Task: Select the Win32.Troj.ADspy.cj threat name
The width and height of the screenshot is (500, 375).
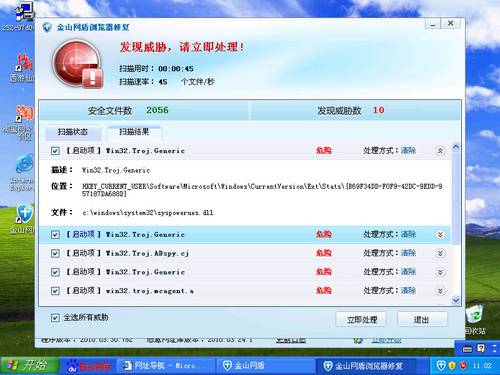Action: [x=147, y=254]
